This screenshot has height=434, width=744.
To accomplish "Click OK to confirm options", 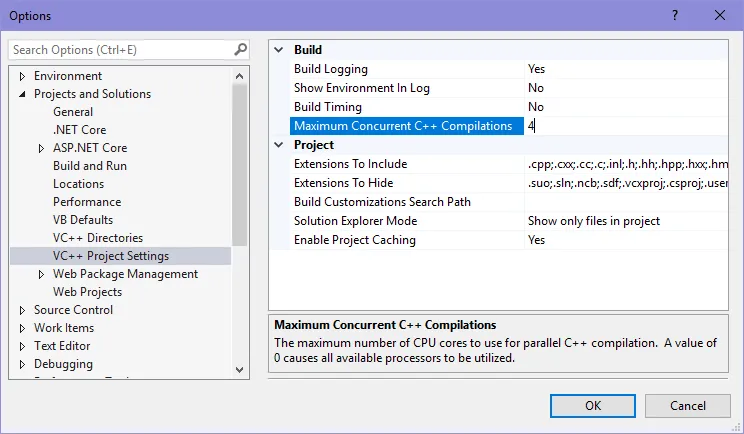I will click(593, 406).
